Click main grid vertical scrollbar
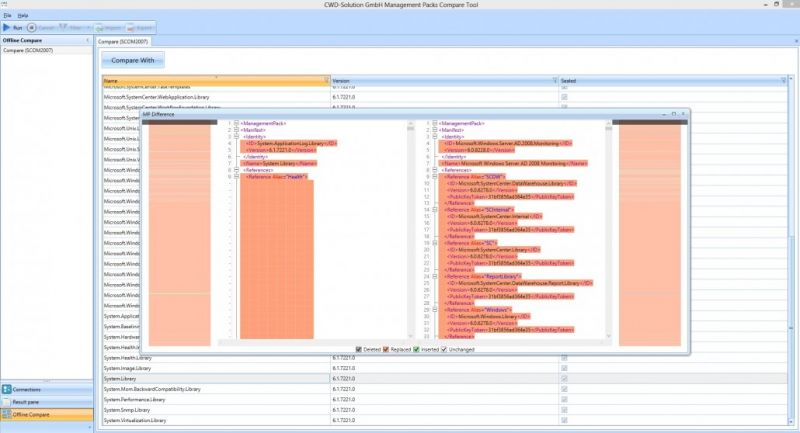Viewport: 800px width, 433px height. click(791, 250)
